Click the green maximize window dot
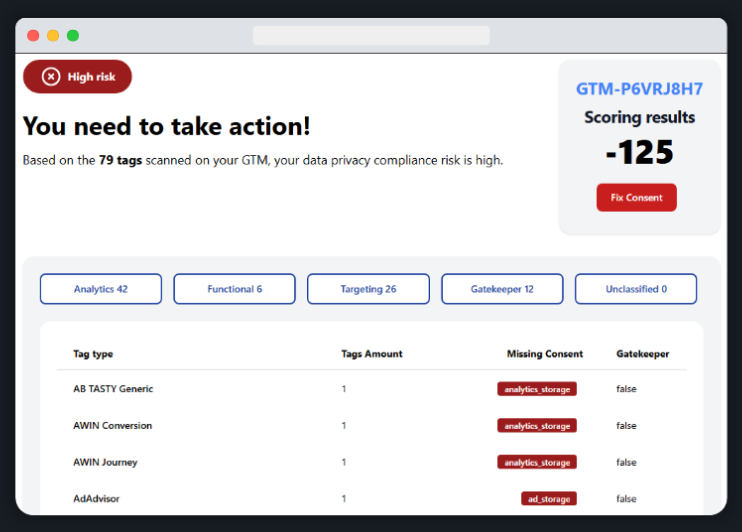This screenshot has width=742, height=532. pos(73,35)
